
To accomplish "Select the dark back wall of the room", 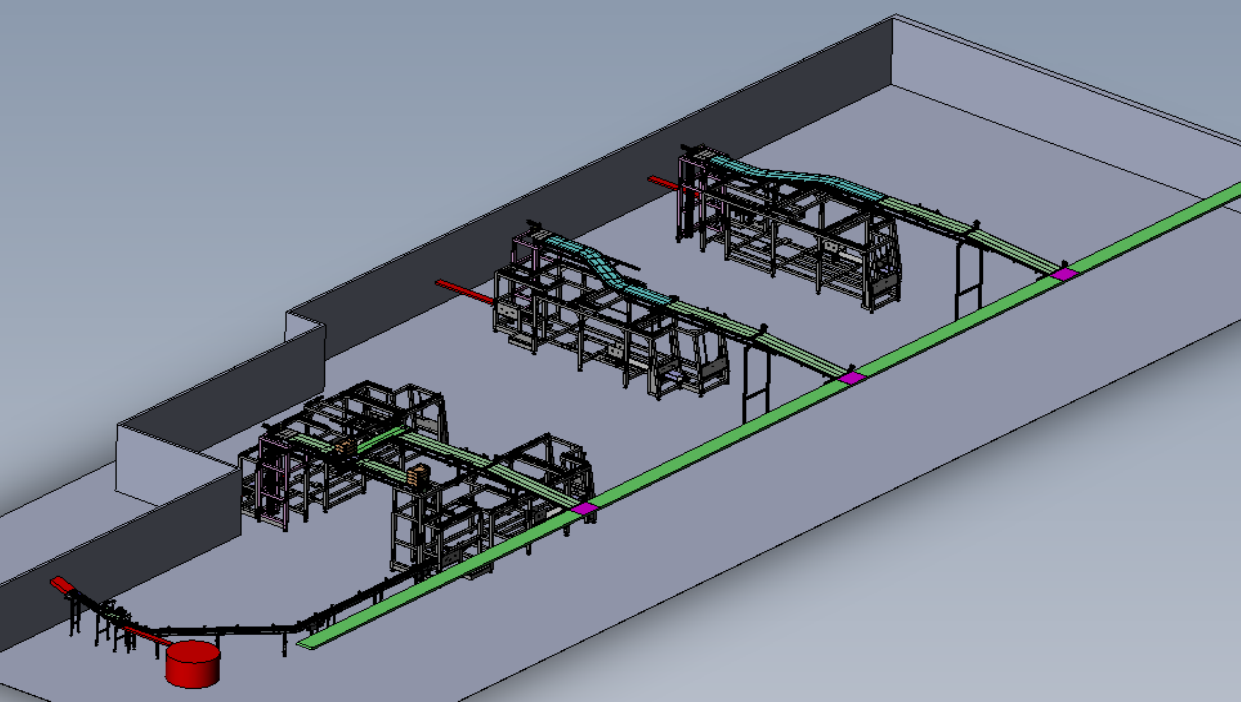I will pyautogui.click(x=600, y=160).
